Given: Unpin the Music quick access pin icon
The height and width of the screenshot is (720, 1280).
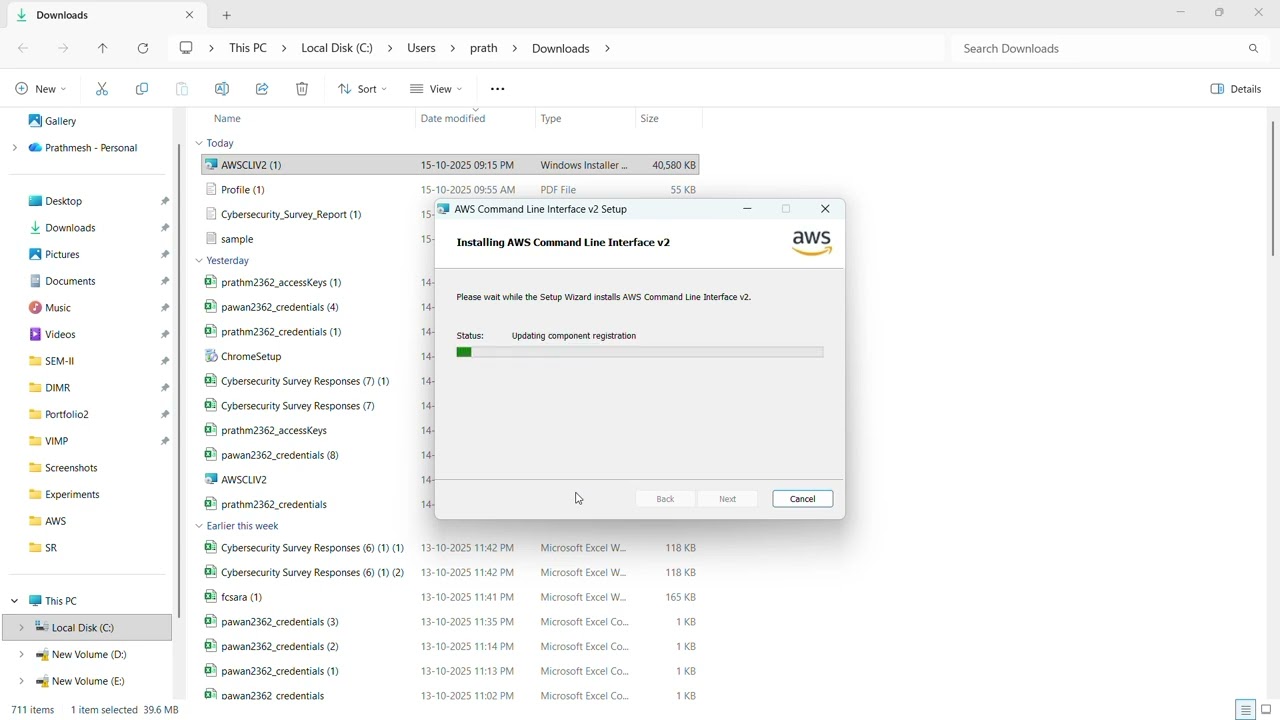Looking at the screenshot, I should tap(165, 308).
